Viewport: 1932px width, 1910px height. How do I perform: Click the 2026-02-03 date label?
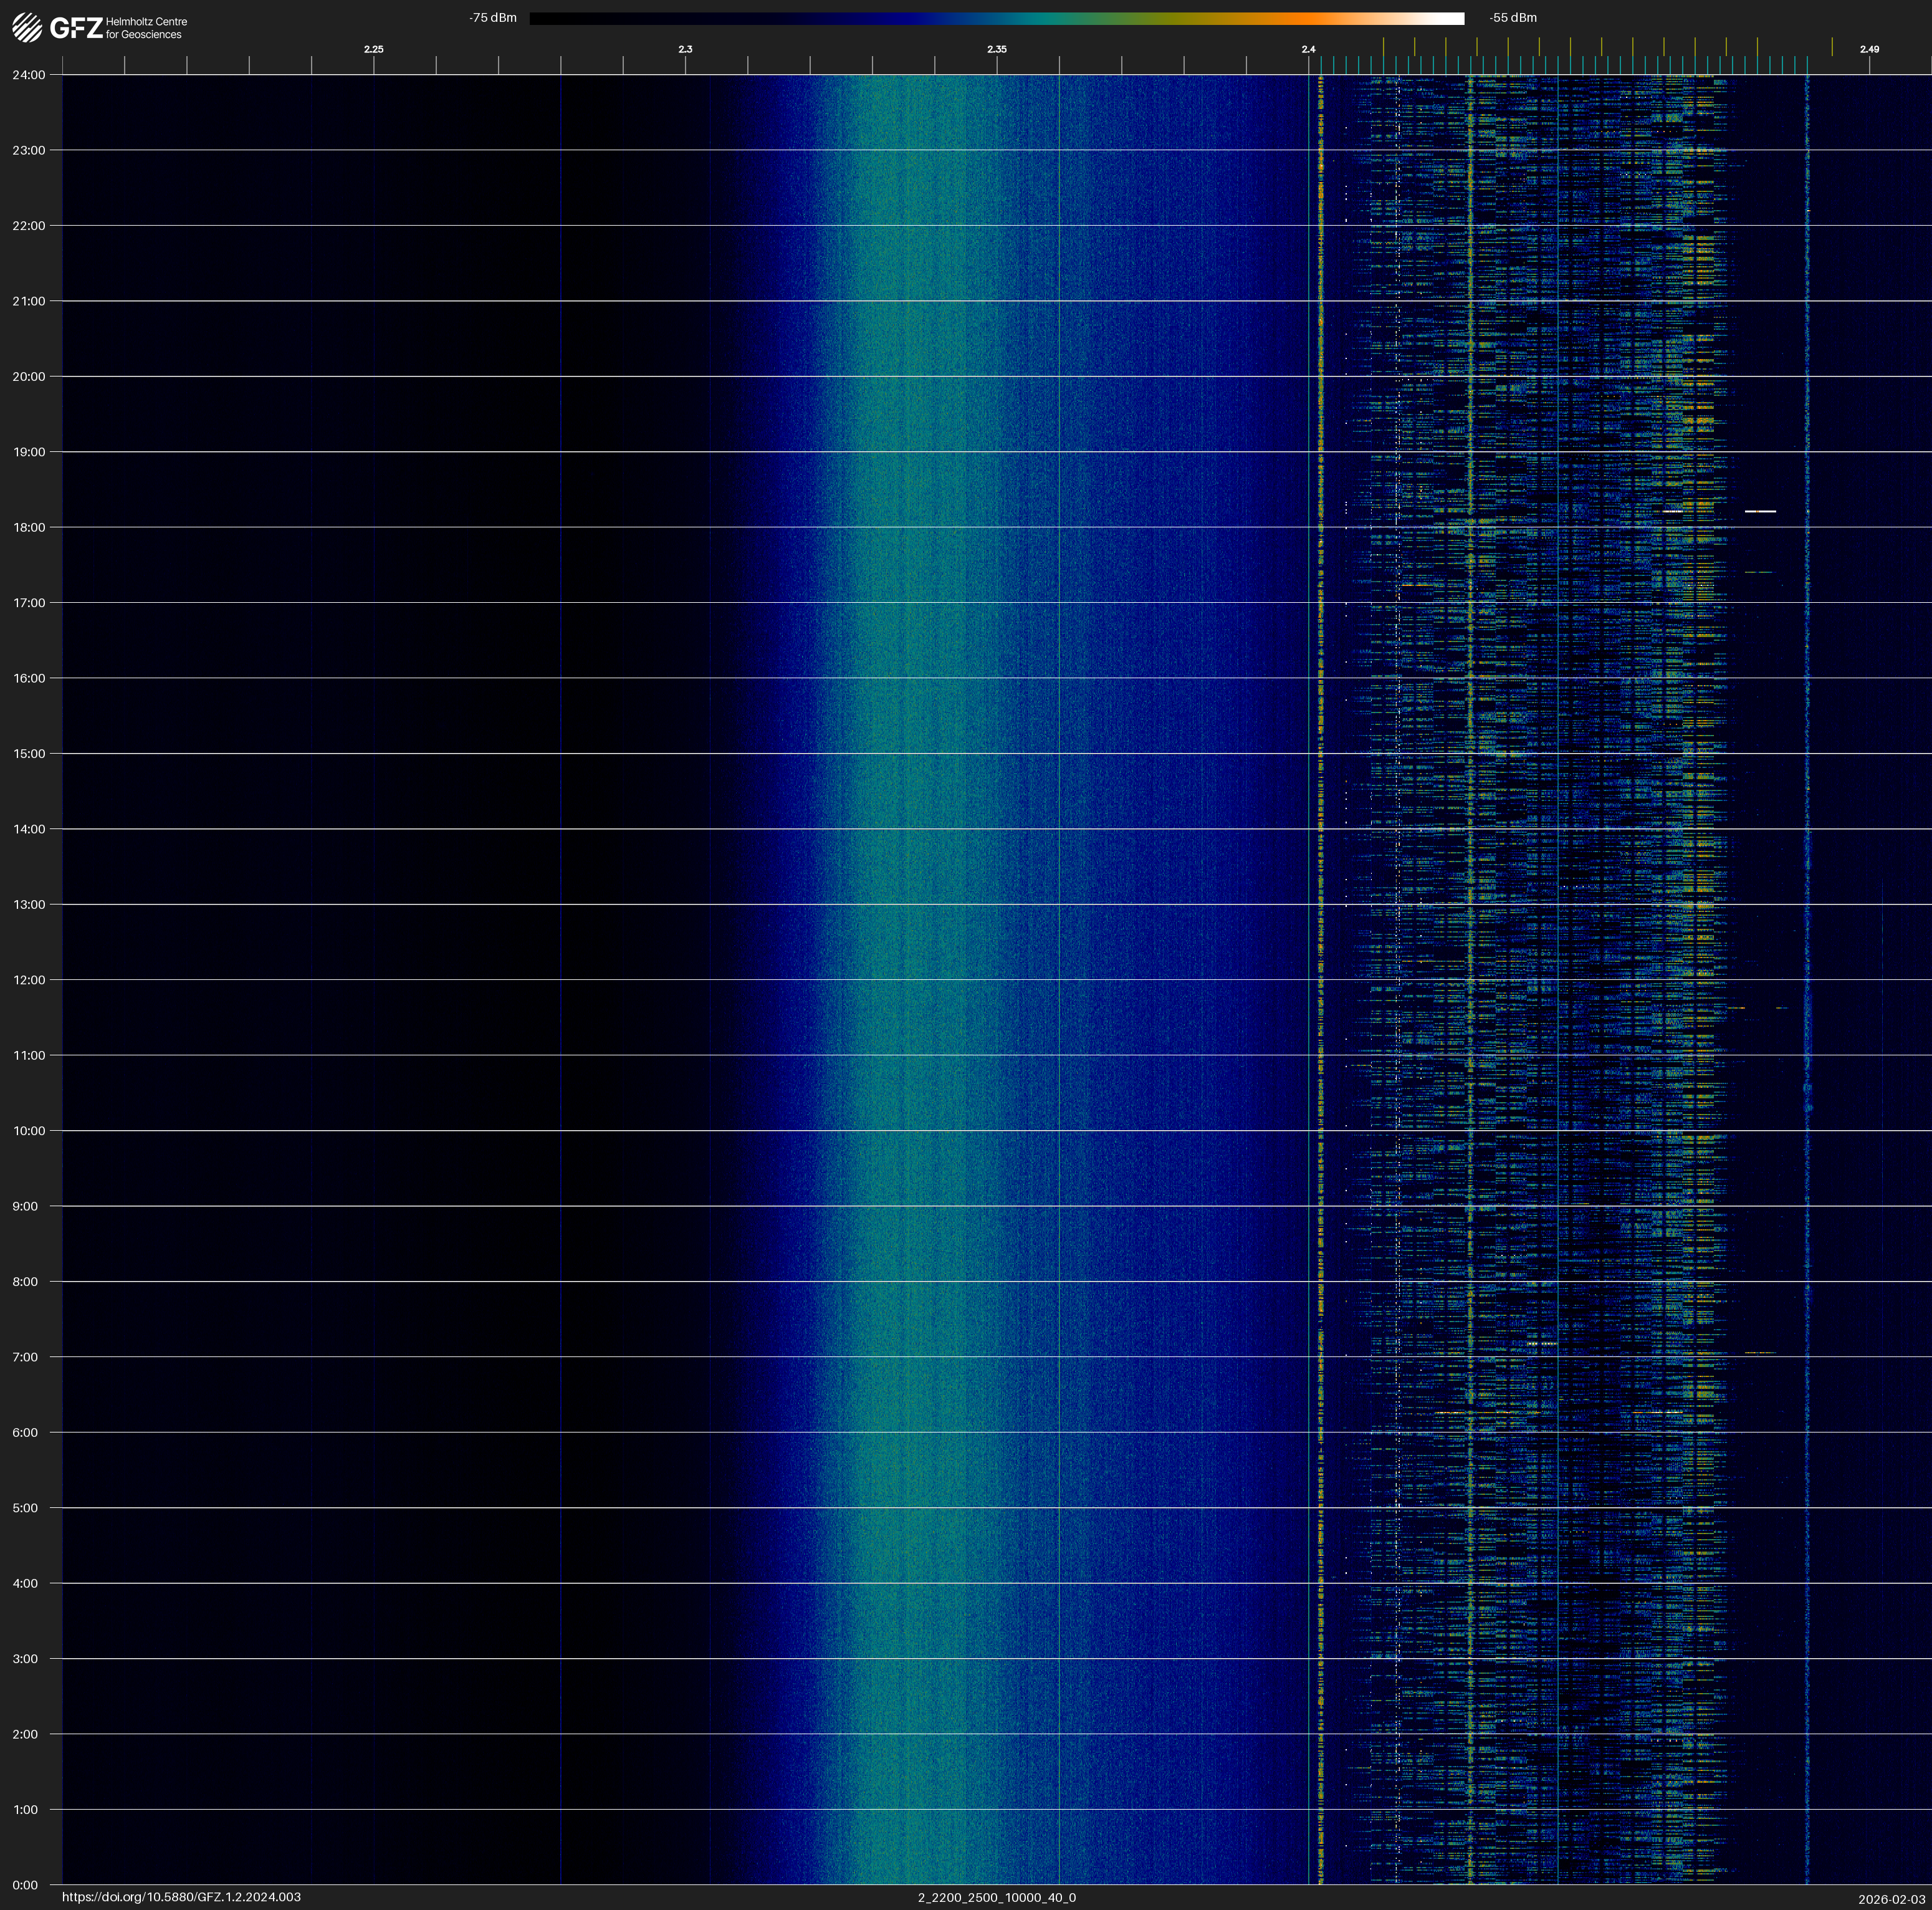[x=1891, y=1898]
